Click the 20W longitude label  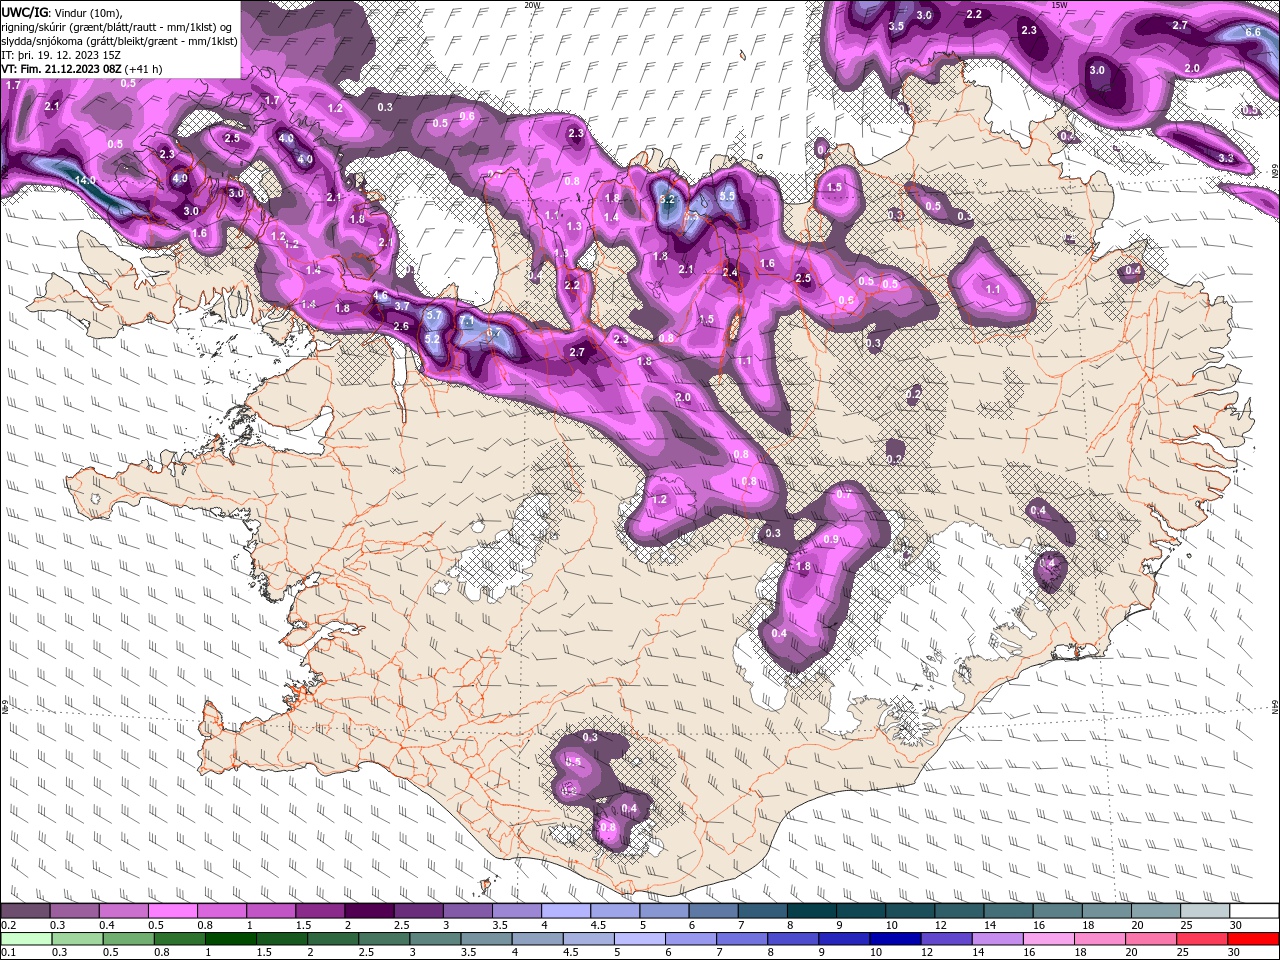click(532, 5)
